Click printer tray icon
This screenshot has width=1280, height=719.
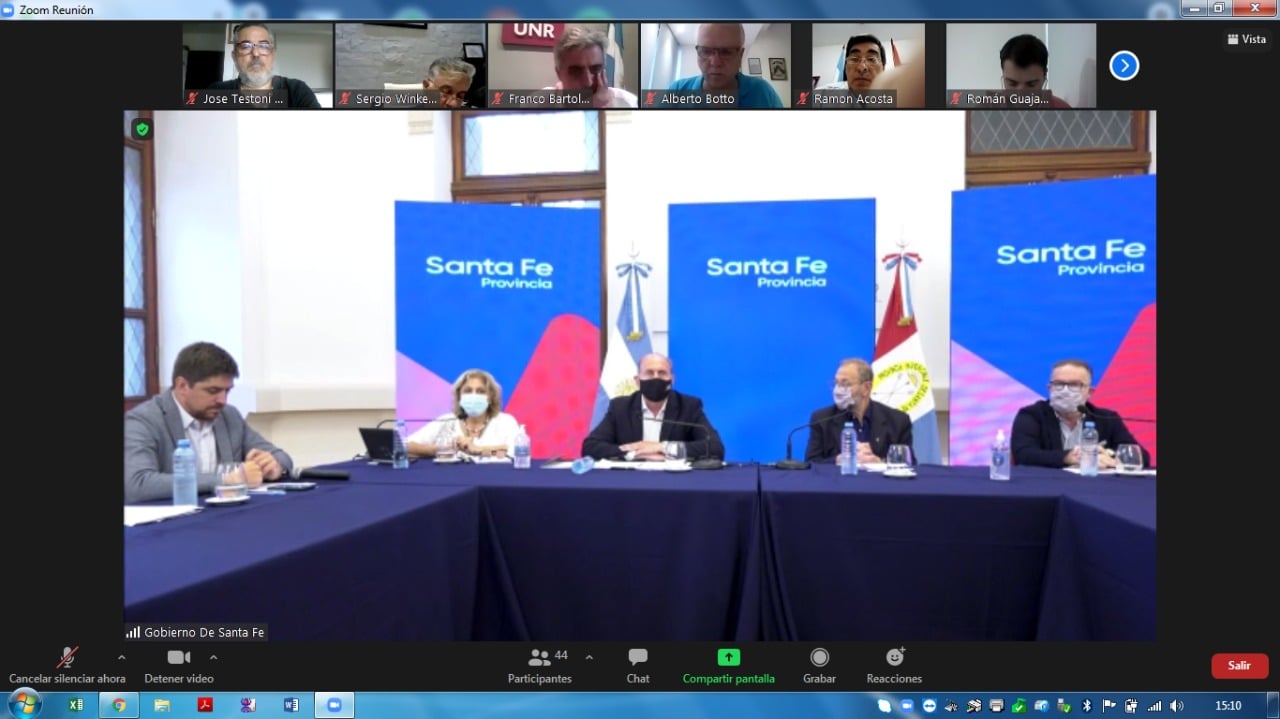(x=996, y=706)
